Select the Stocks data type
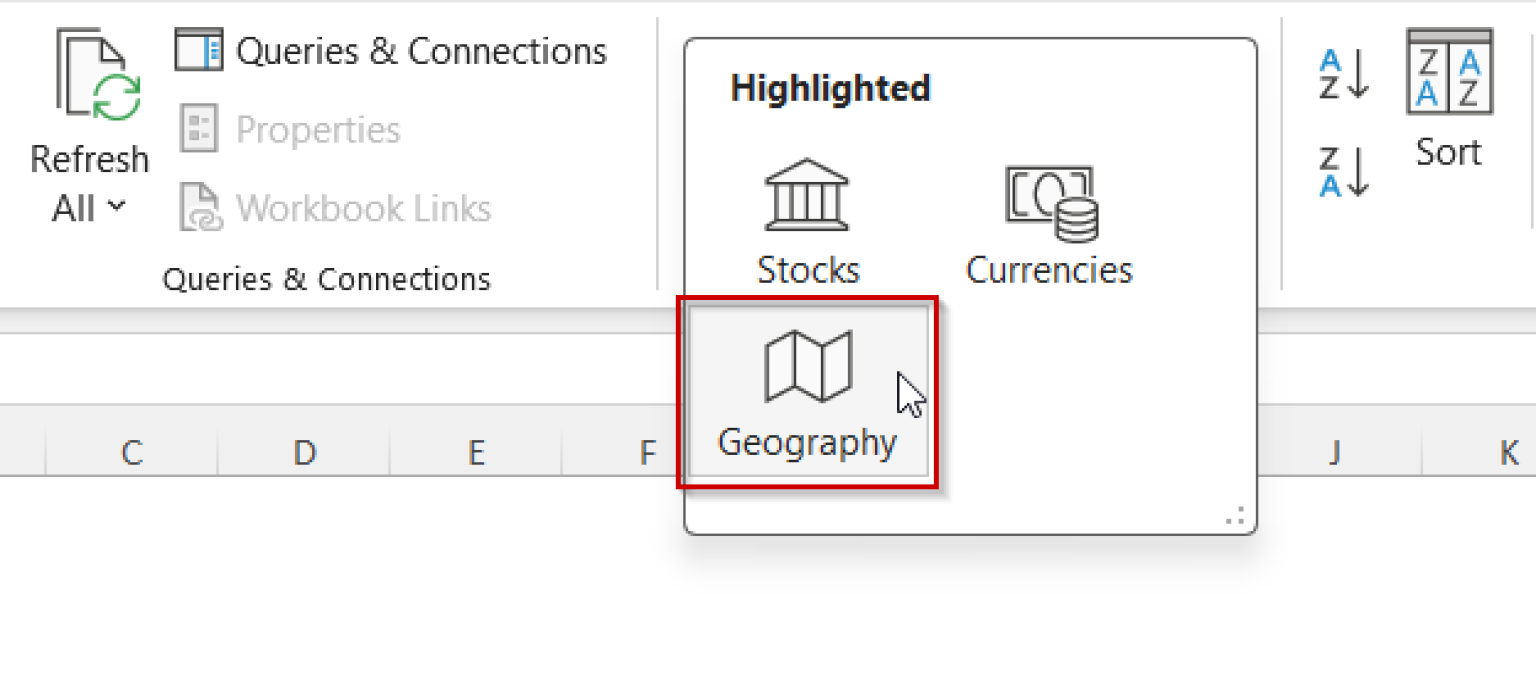 808,220
